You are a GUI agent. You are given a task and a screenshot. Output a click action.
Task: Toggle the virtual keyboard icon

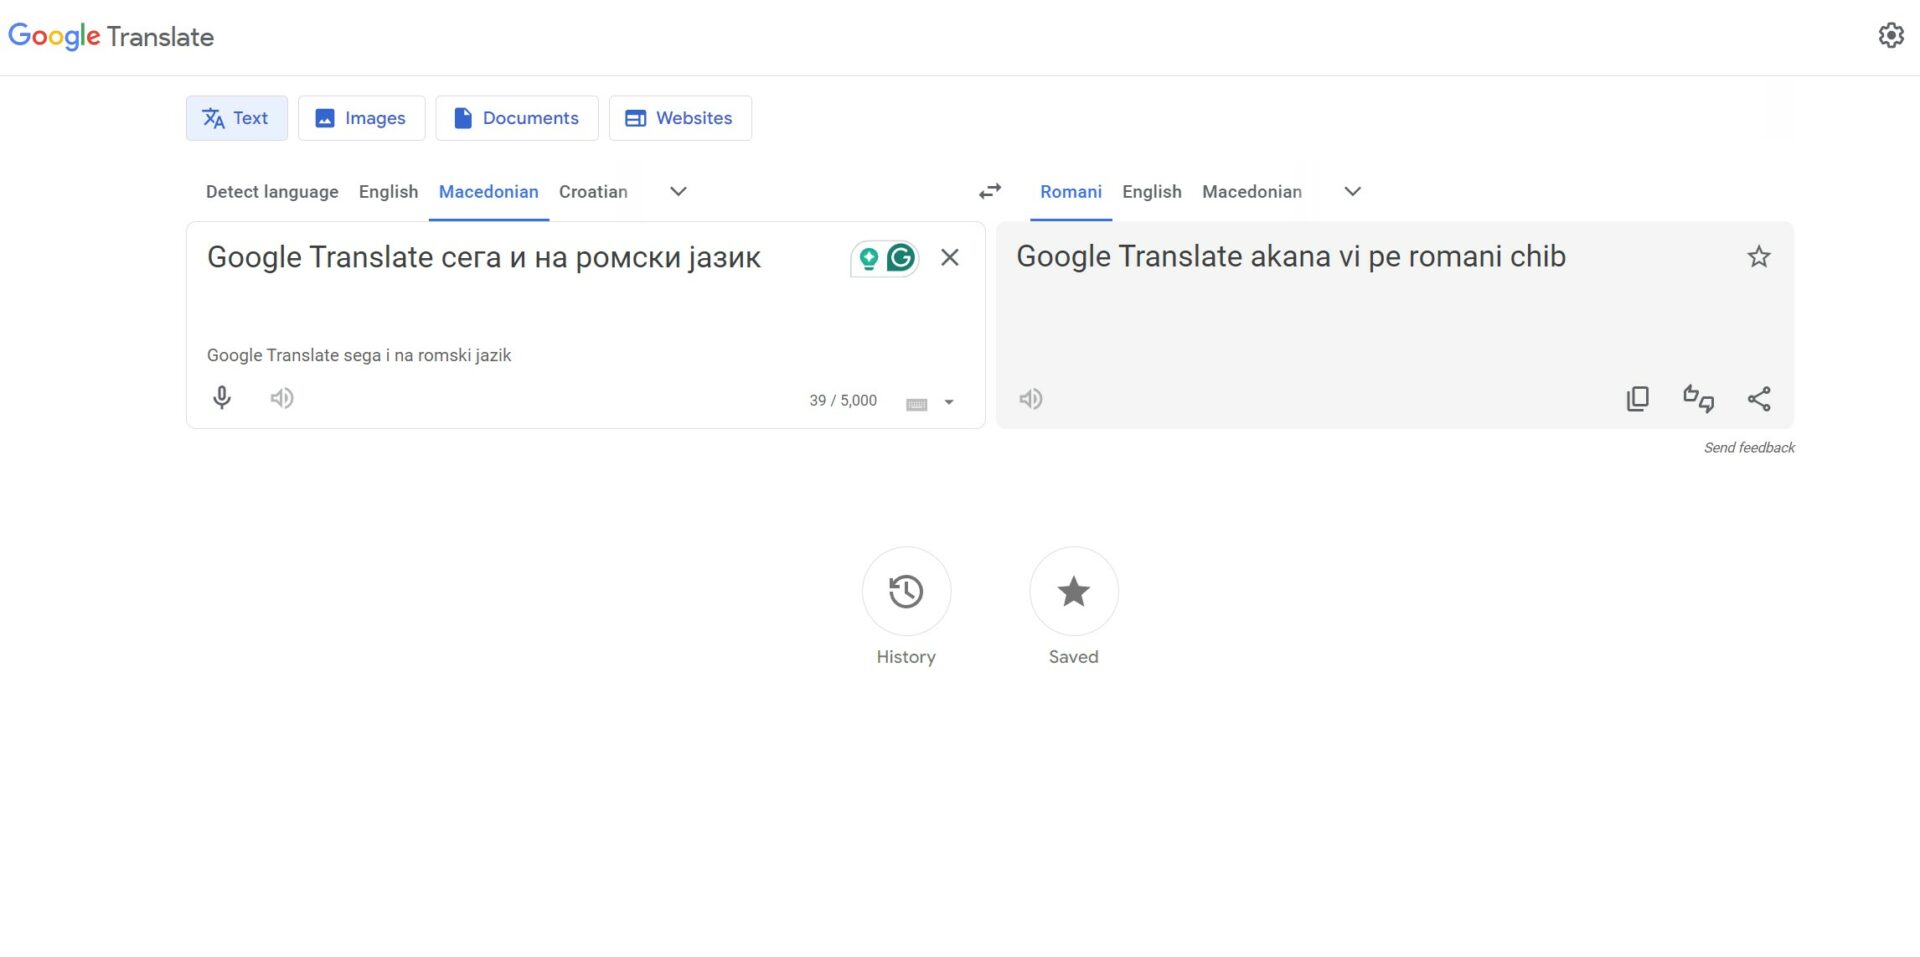[x=917, y=403]
